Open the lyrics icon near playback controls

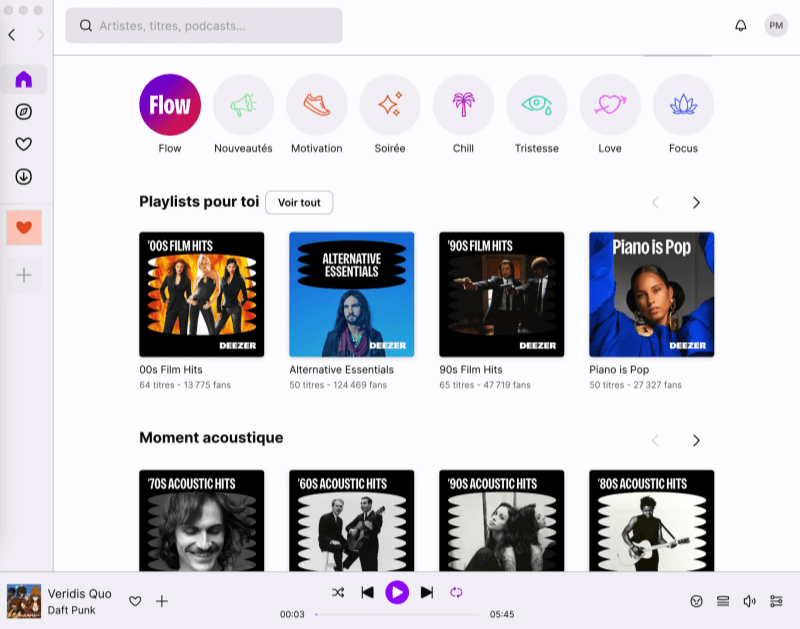click(x=695, y=601)
